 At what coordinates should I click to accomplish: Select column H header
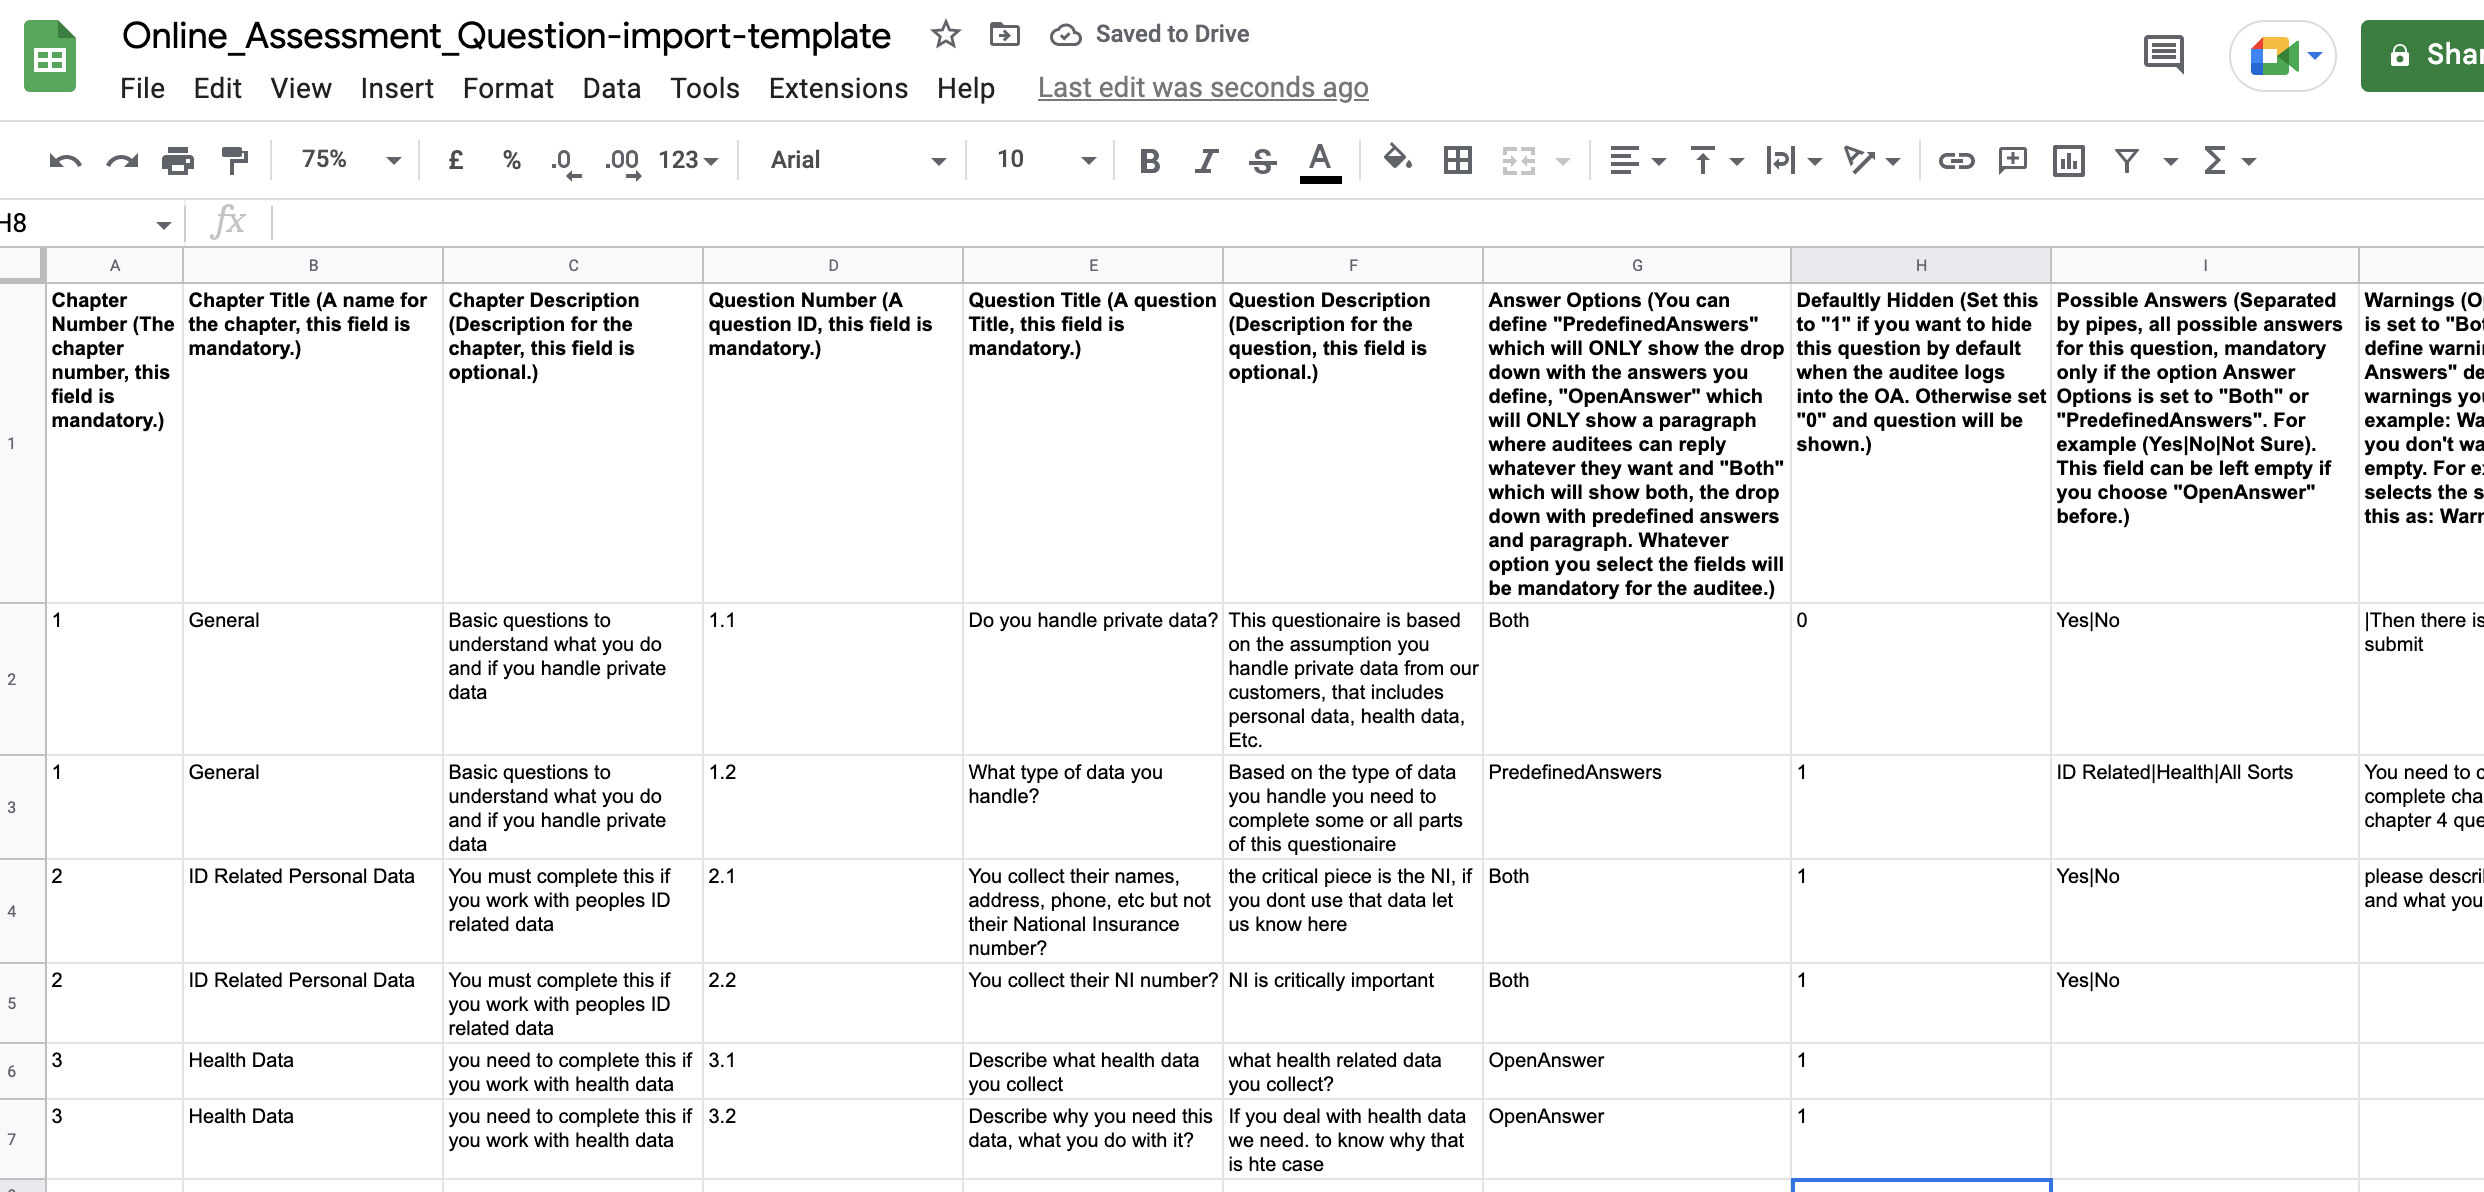[x=1920, y=265]
